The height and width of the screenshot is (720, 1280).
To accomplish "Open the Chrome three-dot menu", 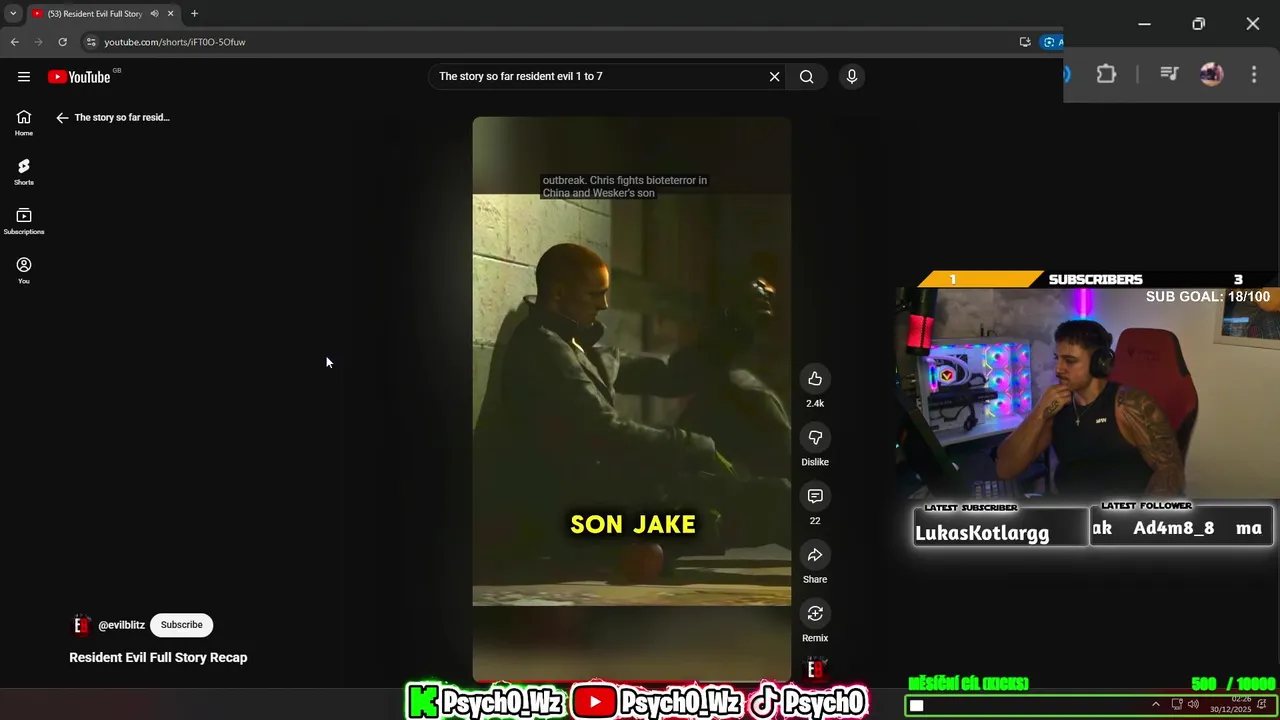I will (1254, 74).
